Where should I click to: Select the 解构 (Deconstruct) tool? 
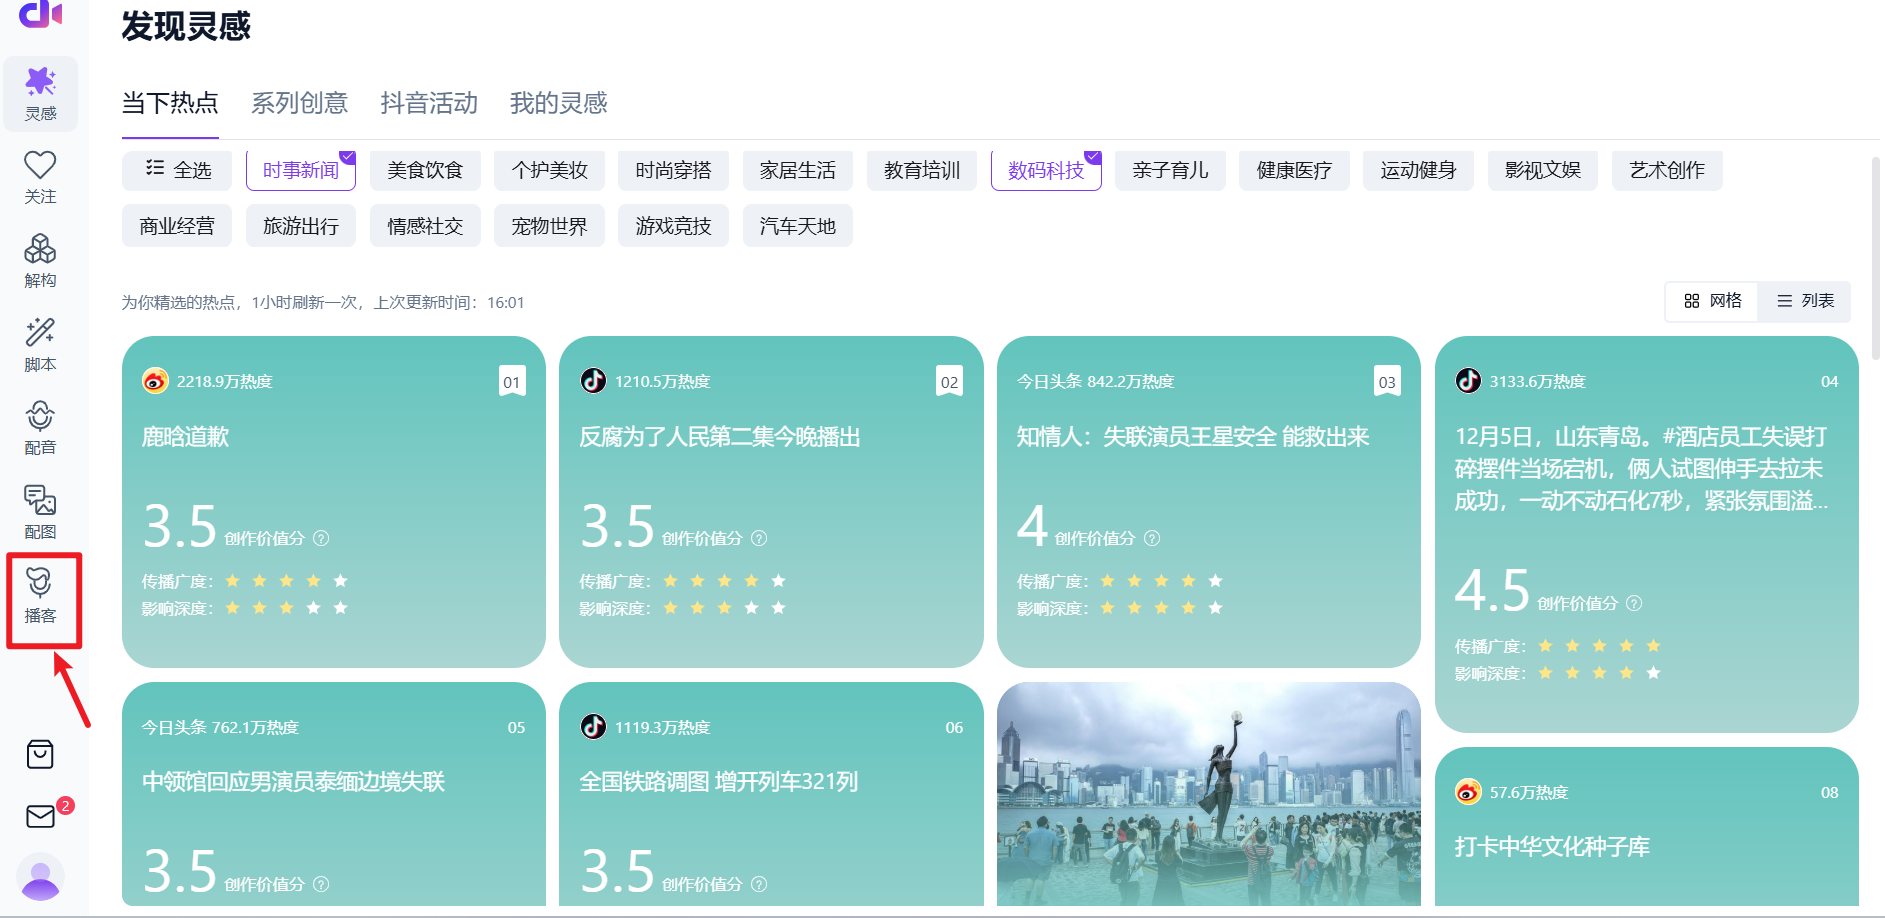40,260
